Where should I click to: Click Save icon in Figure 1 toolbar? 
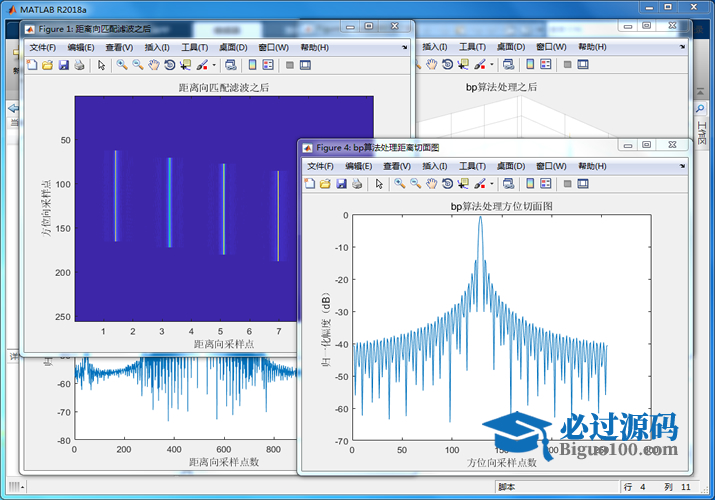point(63,65)
